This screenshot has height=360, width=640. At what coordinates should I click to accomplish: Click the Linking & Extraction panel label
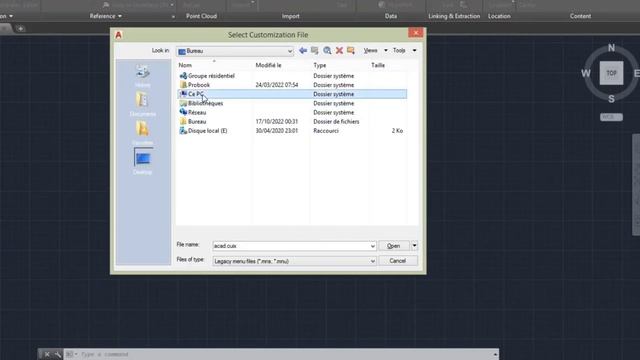pyautogui.click(x=454, y=16)
